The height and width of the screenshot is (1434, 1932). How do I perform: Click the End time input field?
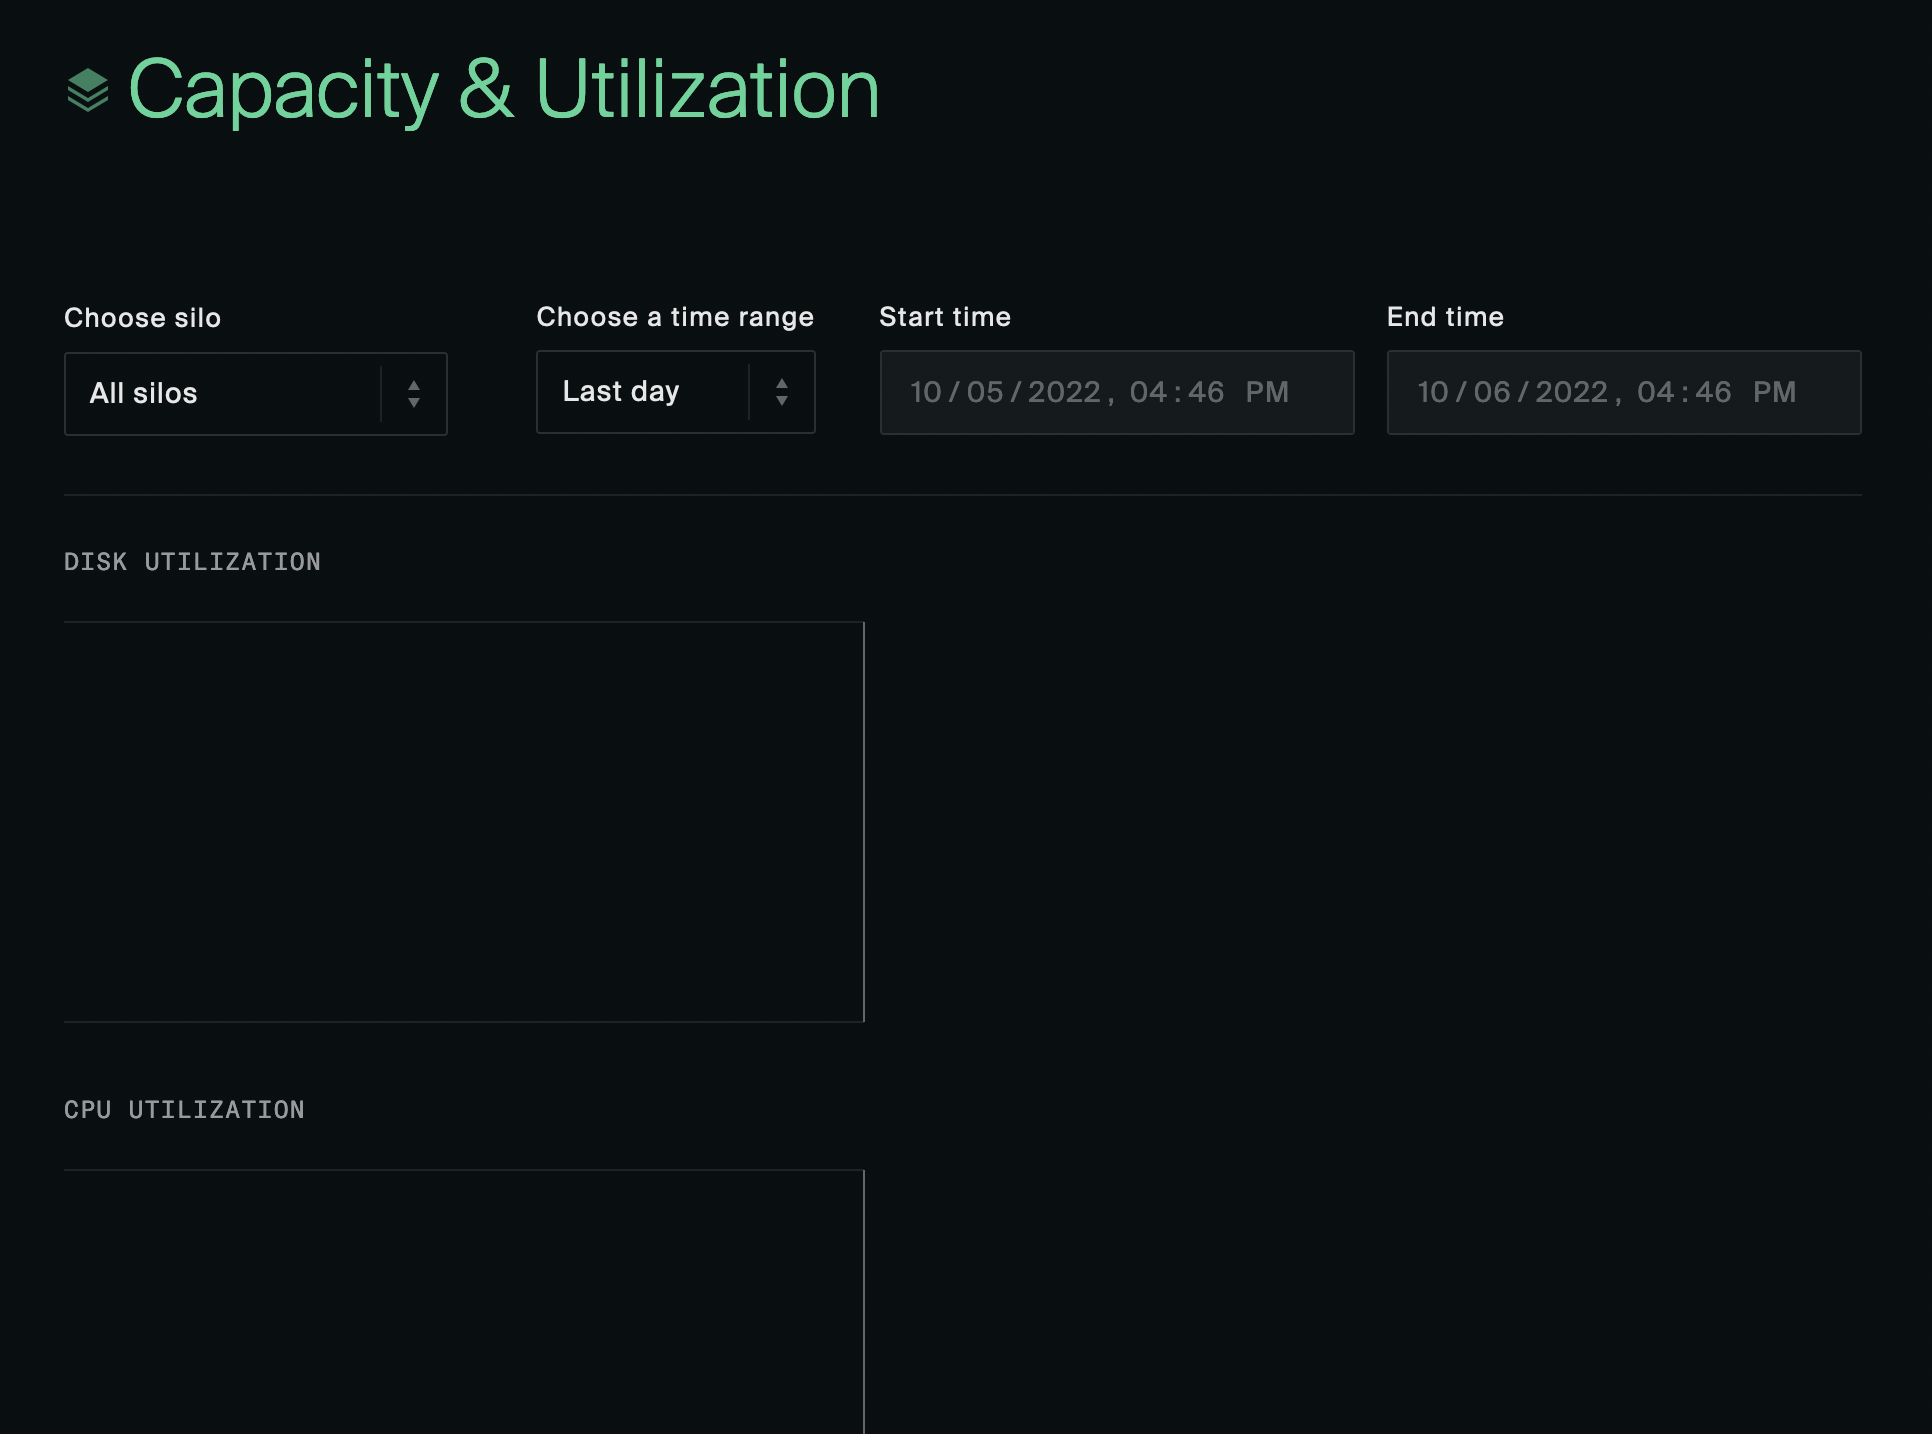point(1623,392)
